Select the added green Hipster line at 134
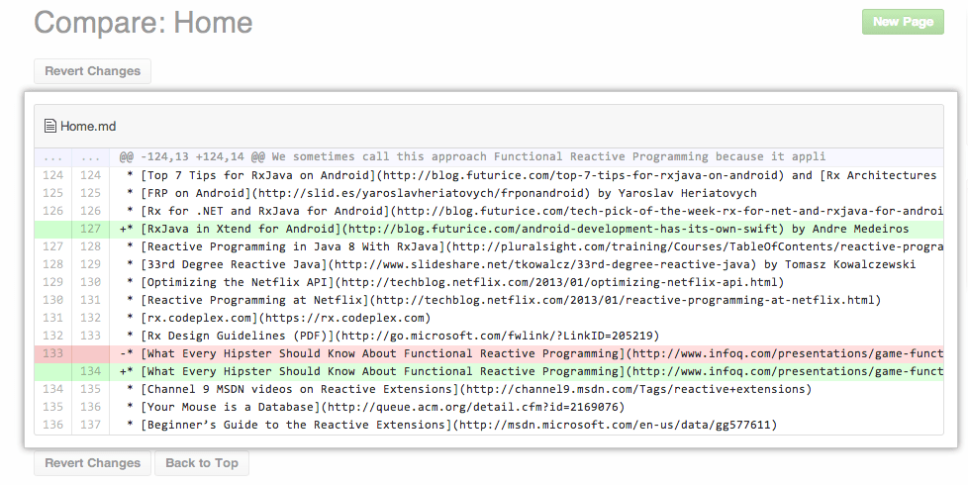The height and width of the screenshot is (485, 968). [x=489, y=371]
